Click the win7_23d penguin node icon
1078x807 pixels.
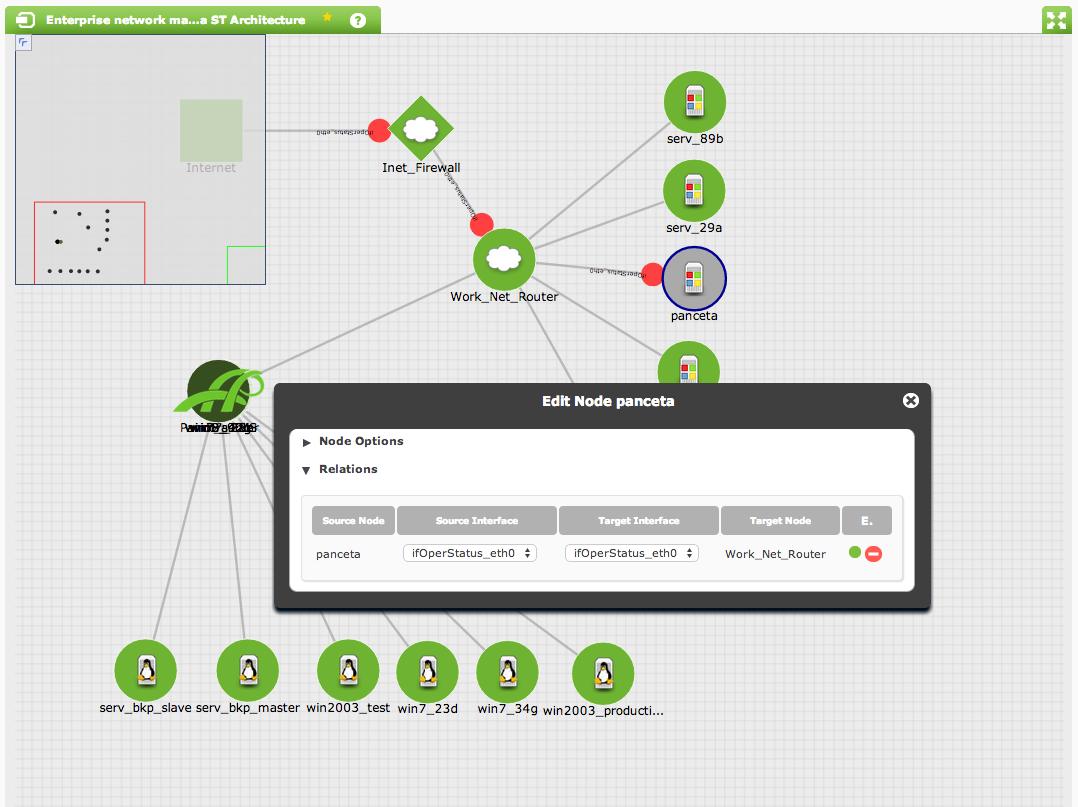[428, 672]
